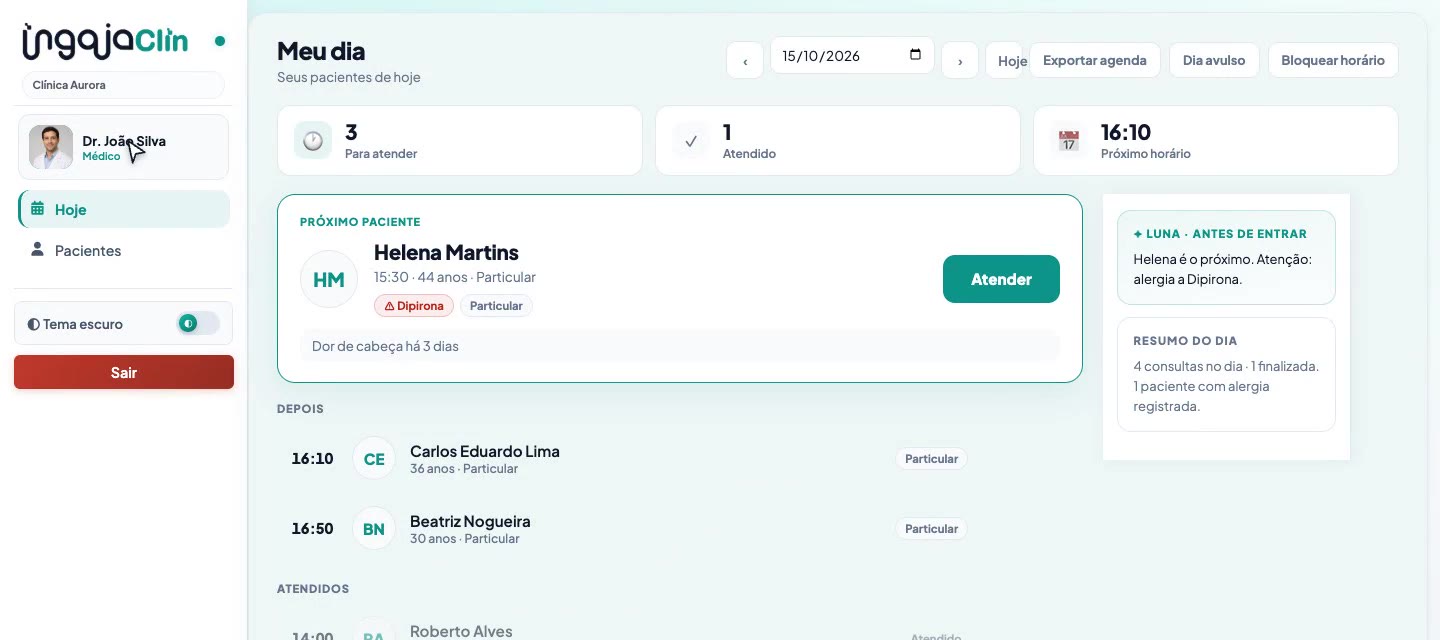Click the Sair logout button
Screen dimensions: 1440x640
124,372
